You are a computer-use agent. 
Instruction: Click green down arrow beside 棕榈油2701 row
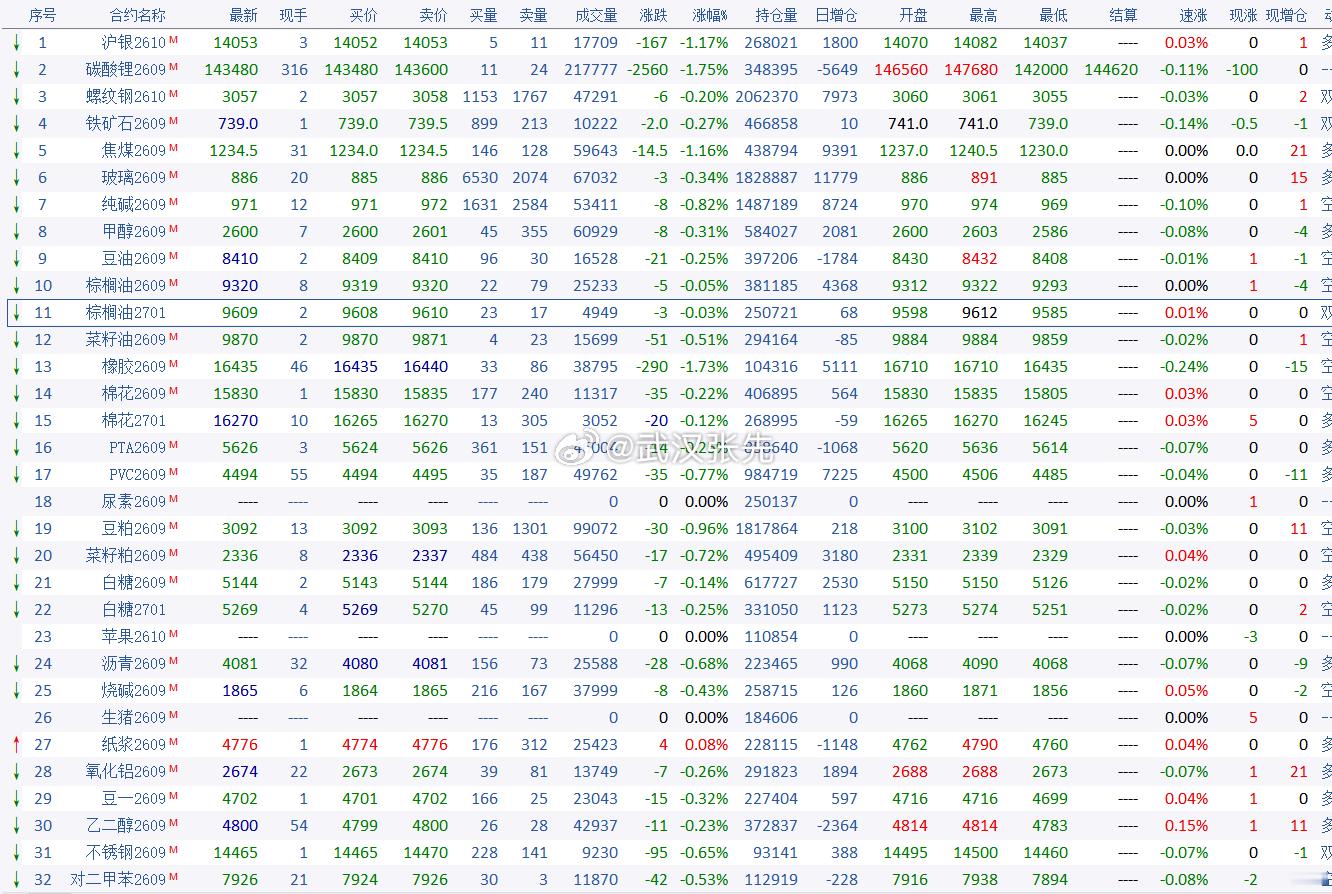pyautogui.click(x=17, y=312)
